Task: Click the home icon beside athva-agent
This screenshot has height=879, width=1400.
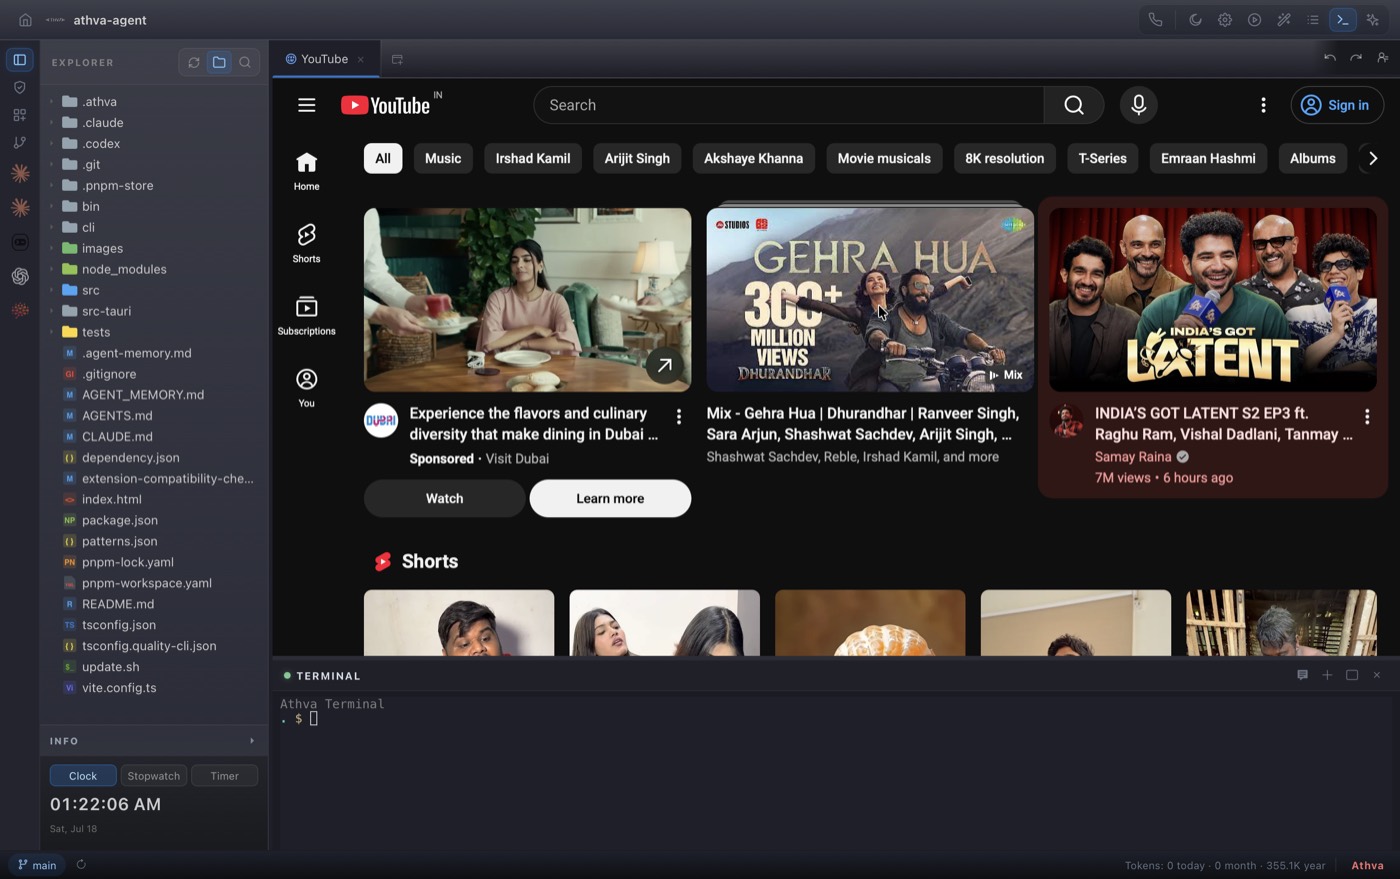Action: tap(25, 20)
